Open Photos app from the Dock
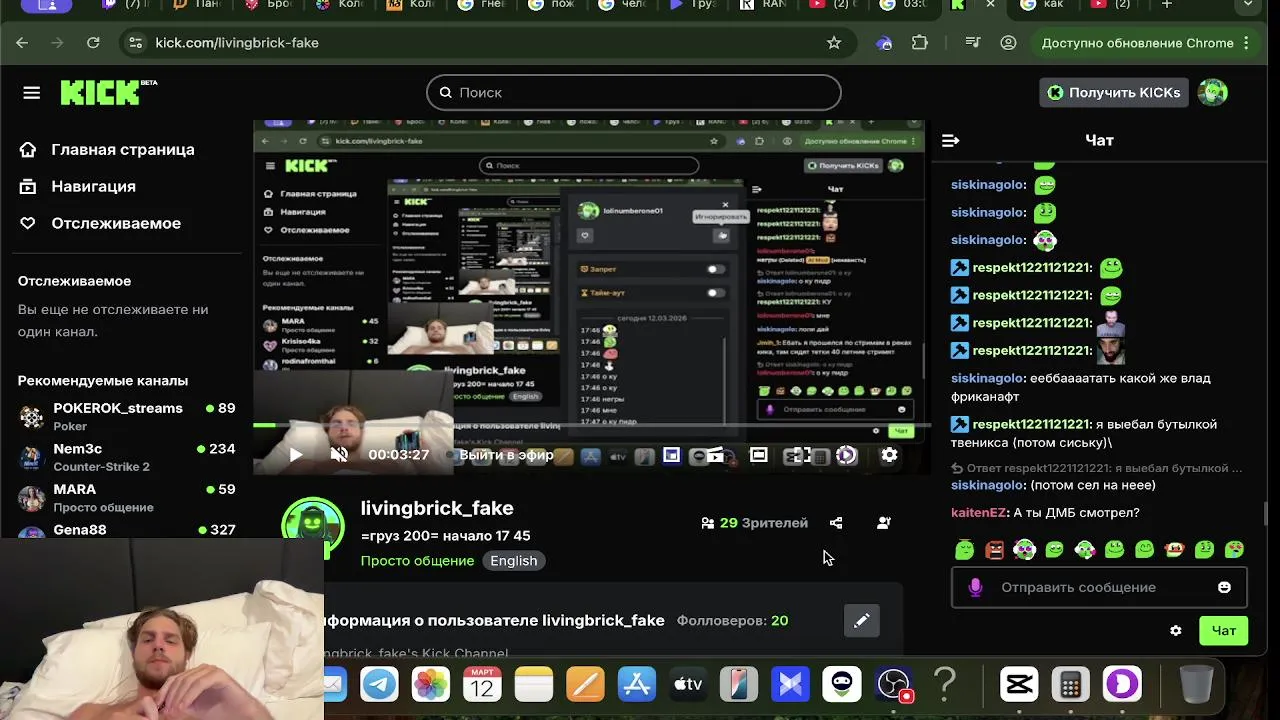 (x=431, y=685)
